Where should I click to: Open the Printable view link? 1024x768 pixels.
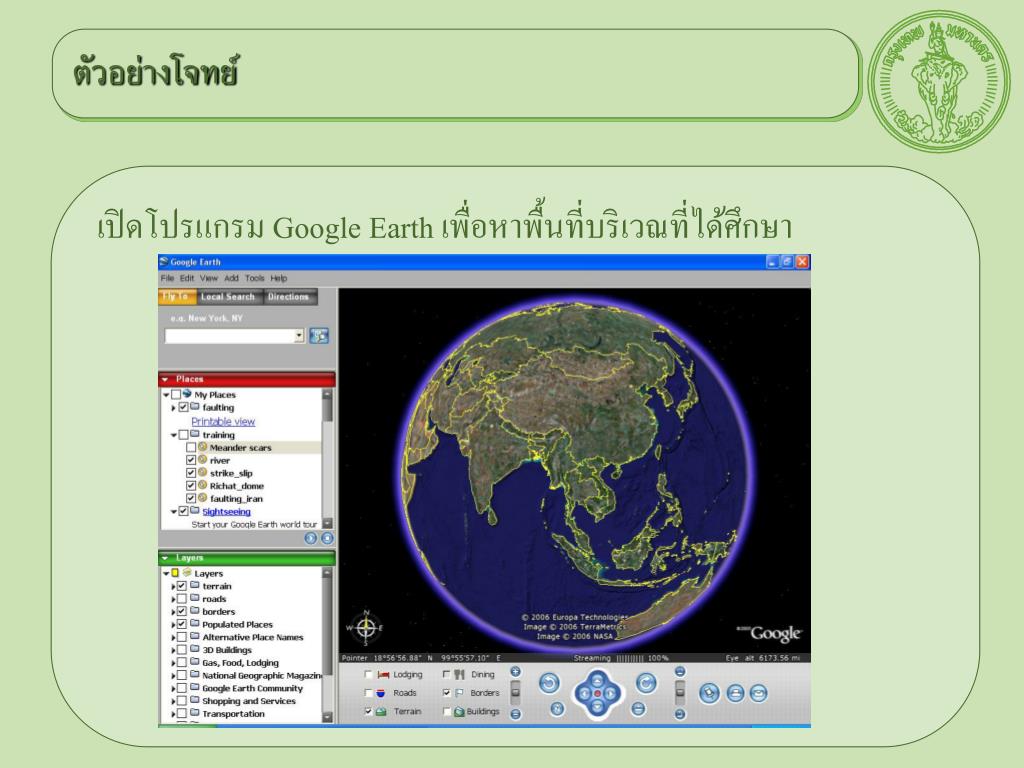tap(223, 422)
